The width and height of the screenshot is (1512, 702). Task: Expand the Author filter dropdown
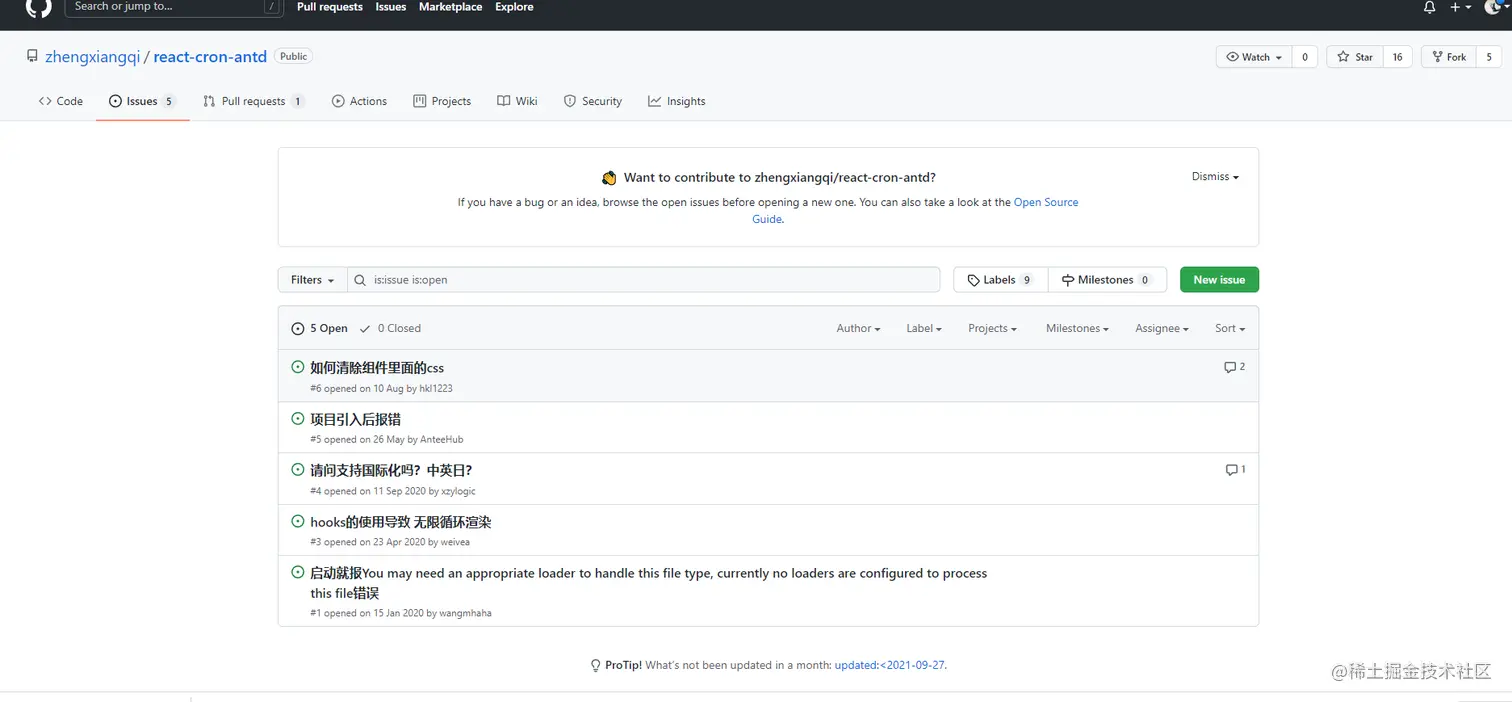858,328
